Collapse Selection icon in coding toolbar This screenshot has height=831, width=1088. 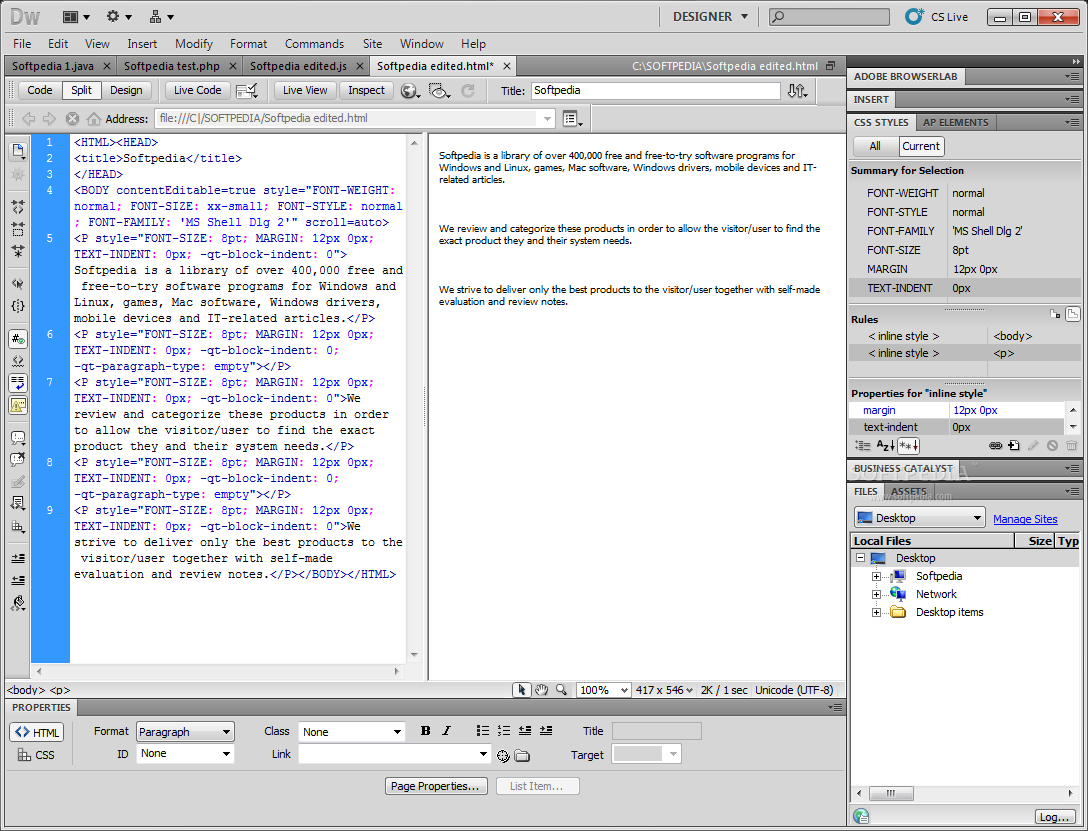tap(18, 229)
